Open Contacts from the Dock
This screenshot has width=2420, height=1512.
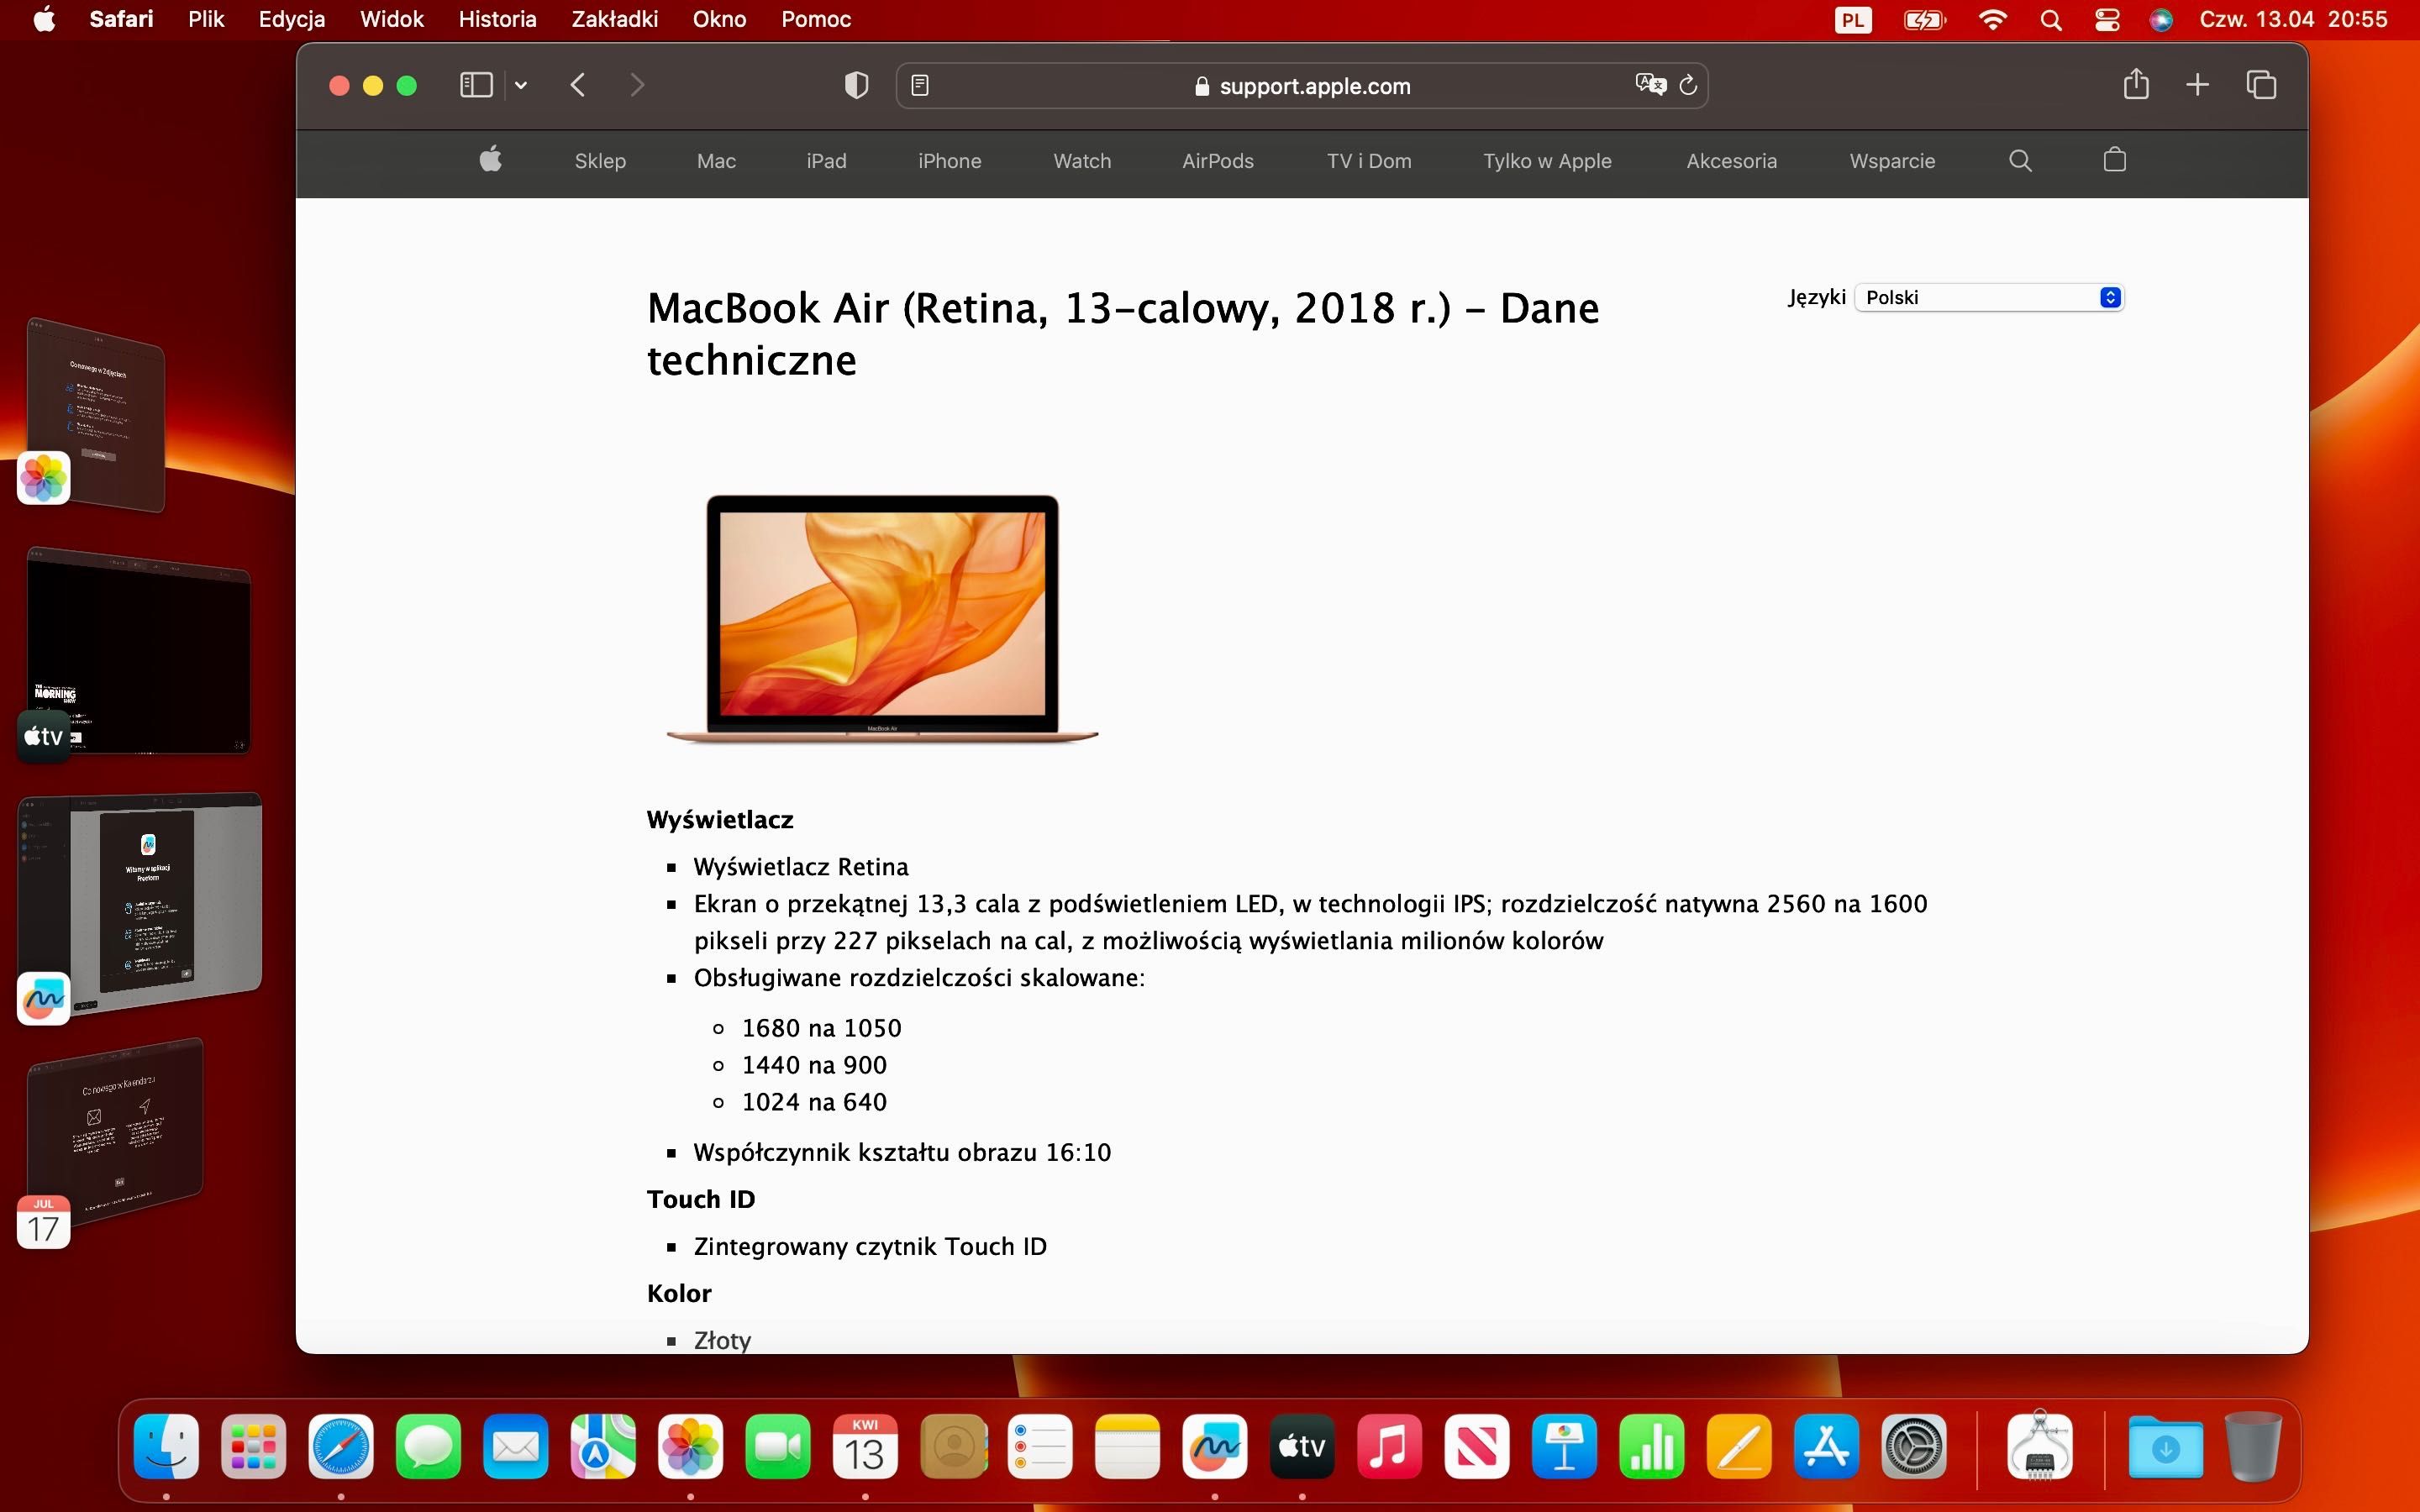[953, 1446]
